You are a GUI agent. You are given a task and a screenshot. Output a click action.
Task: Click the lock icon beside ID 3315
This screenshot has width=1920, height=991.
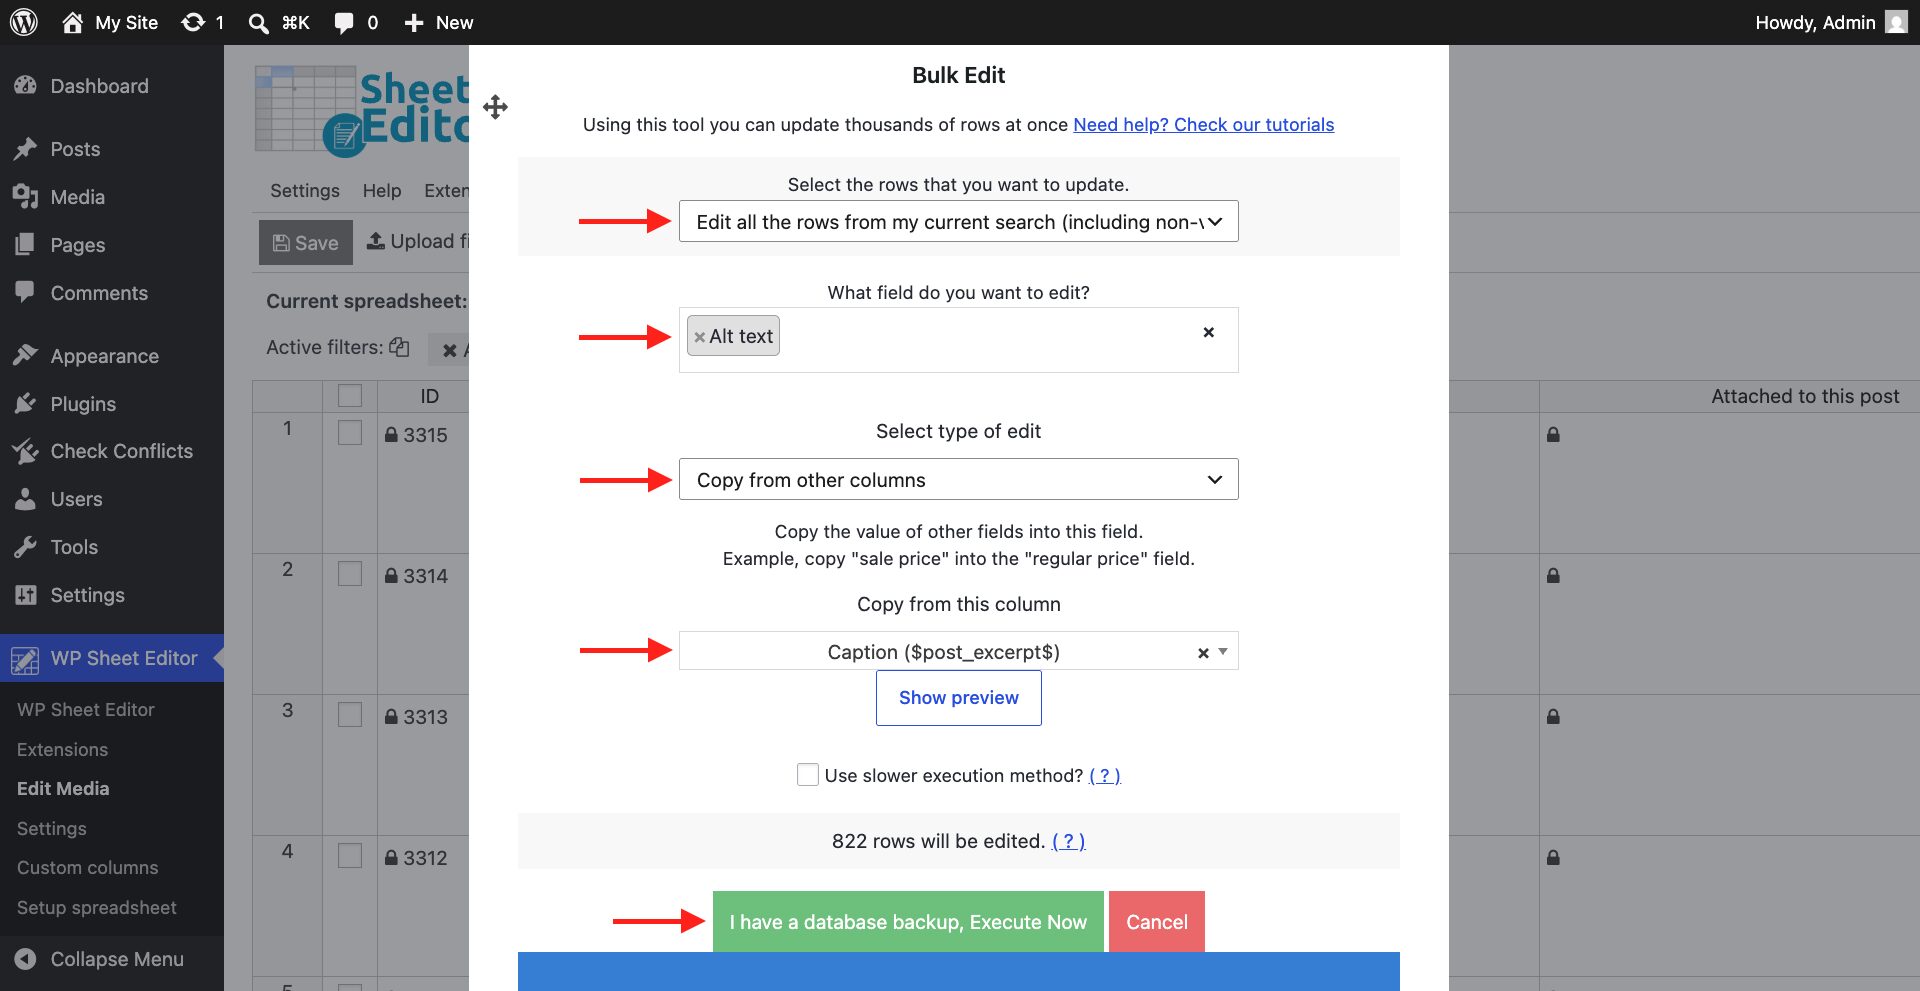point(392,435)
